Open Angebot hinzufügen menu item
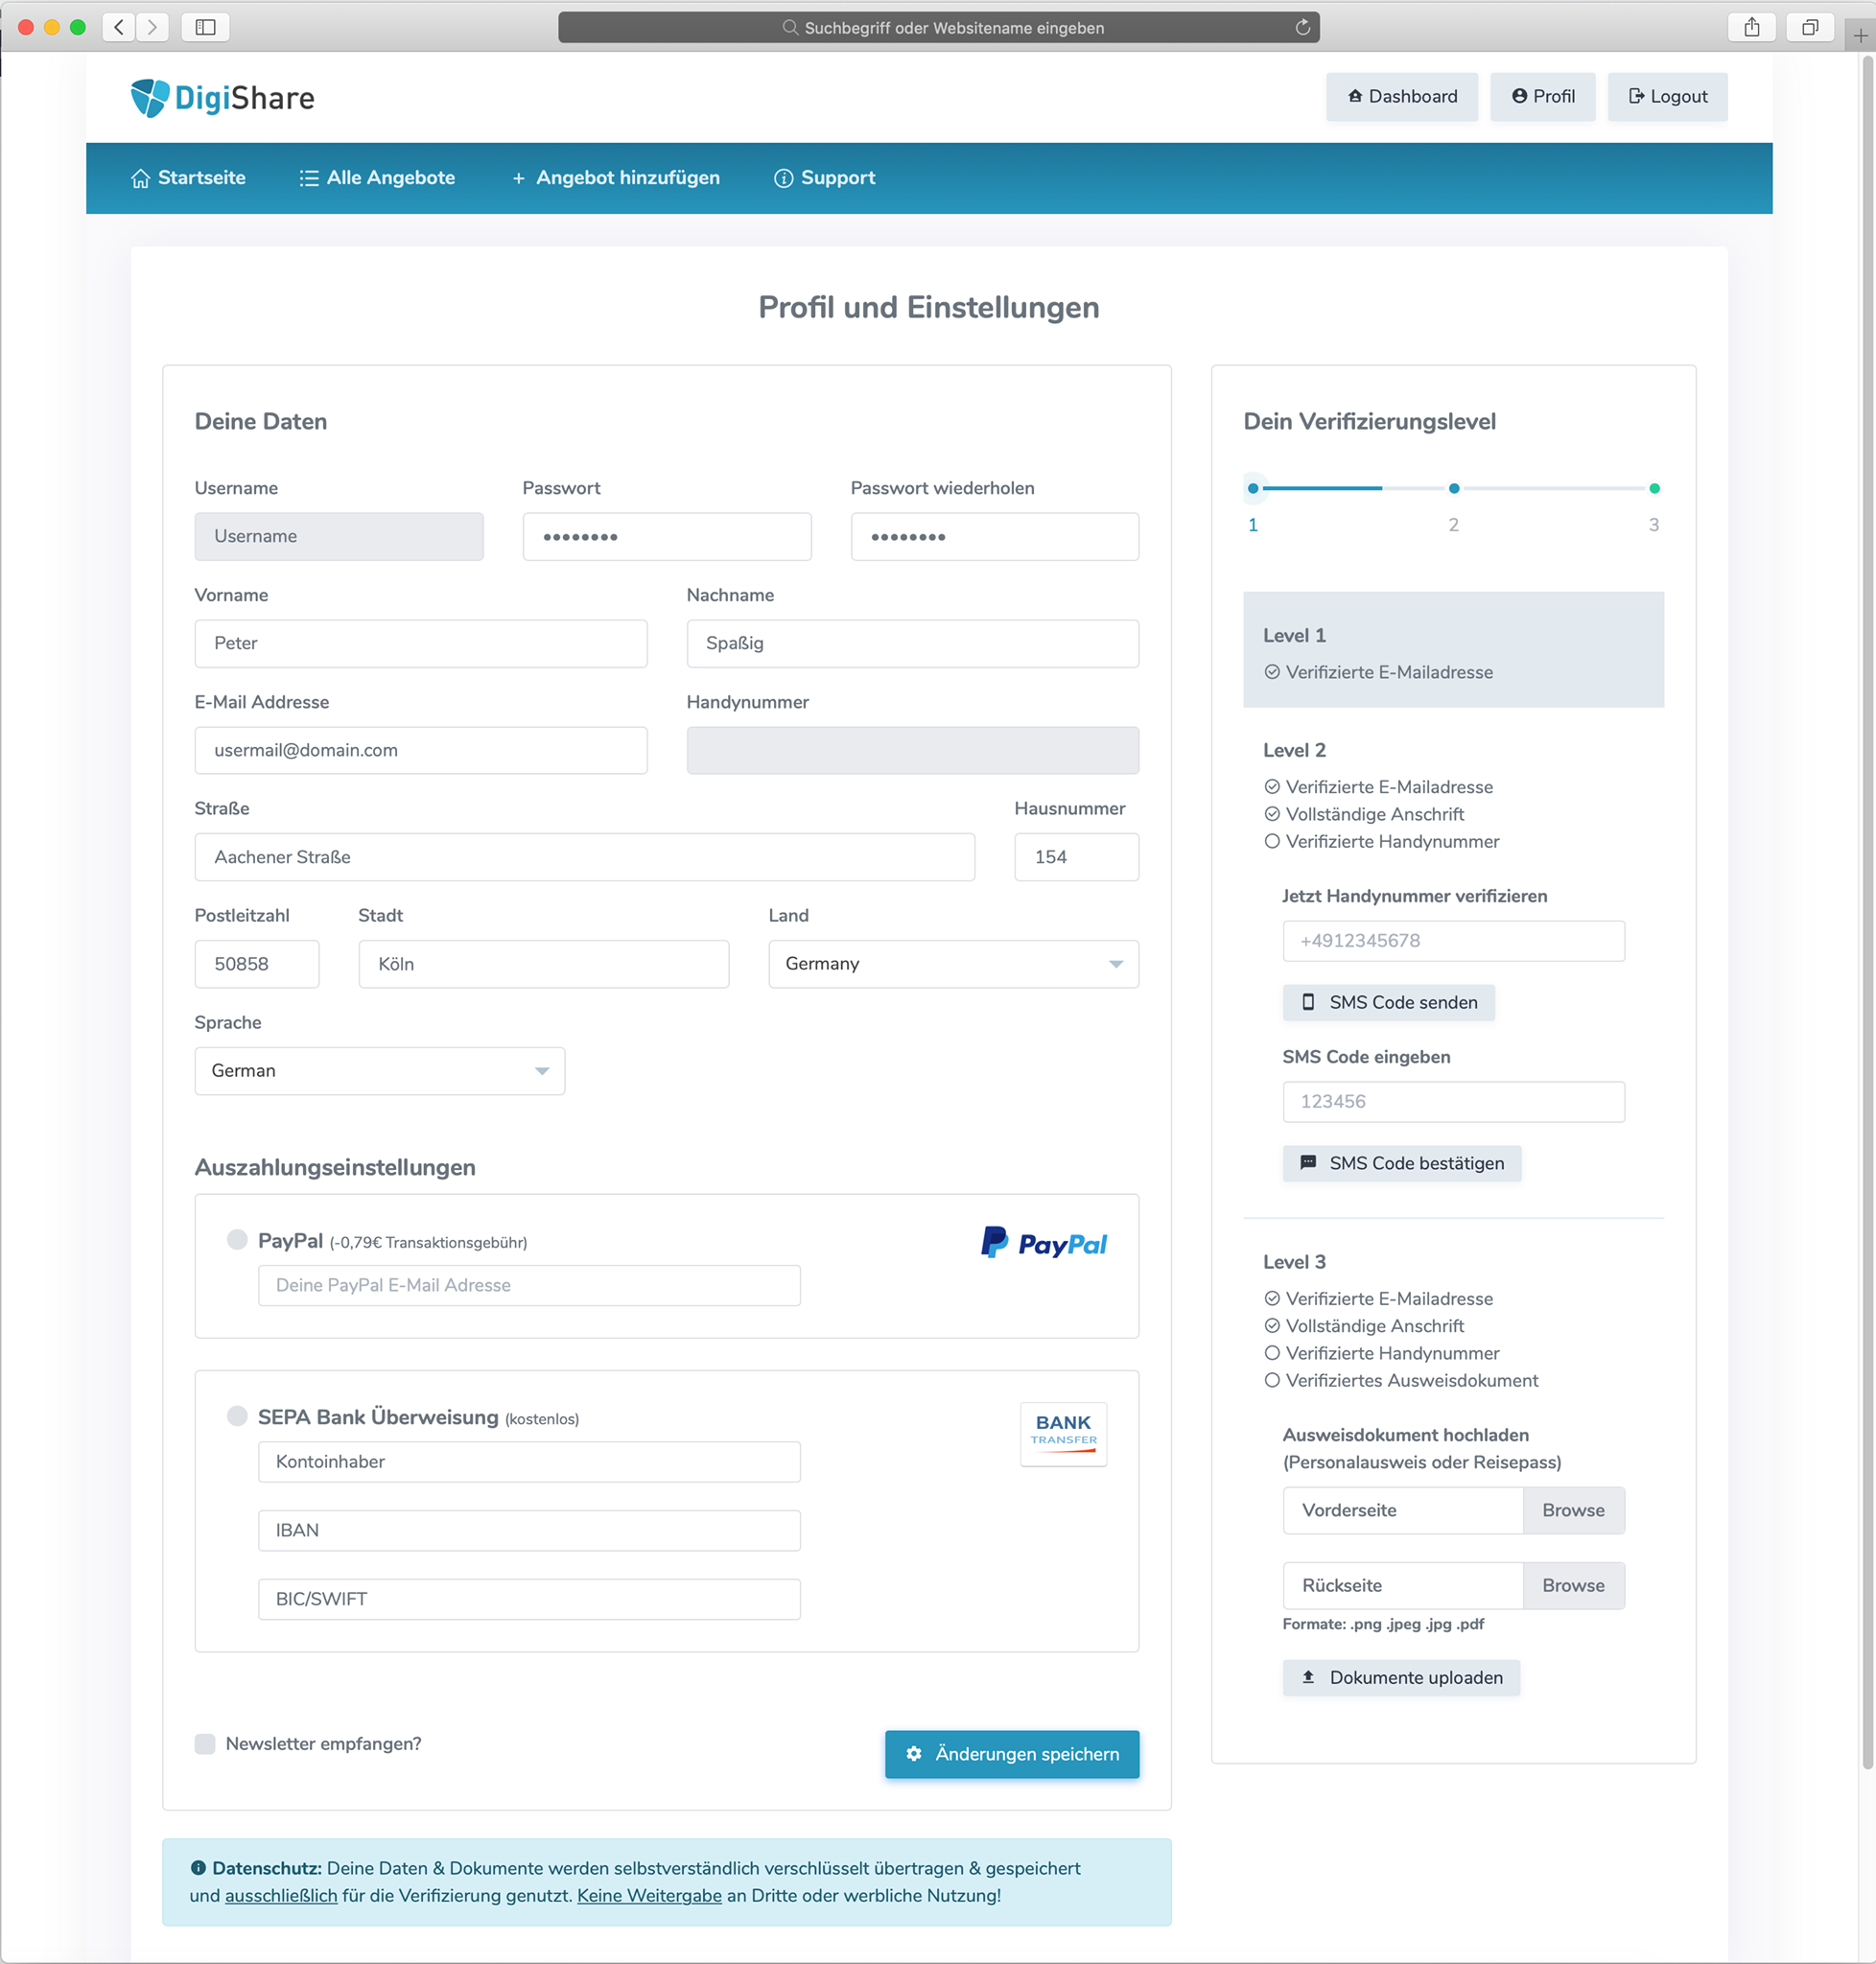The image size is (1876, 1964). coord(615,177)
